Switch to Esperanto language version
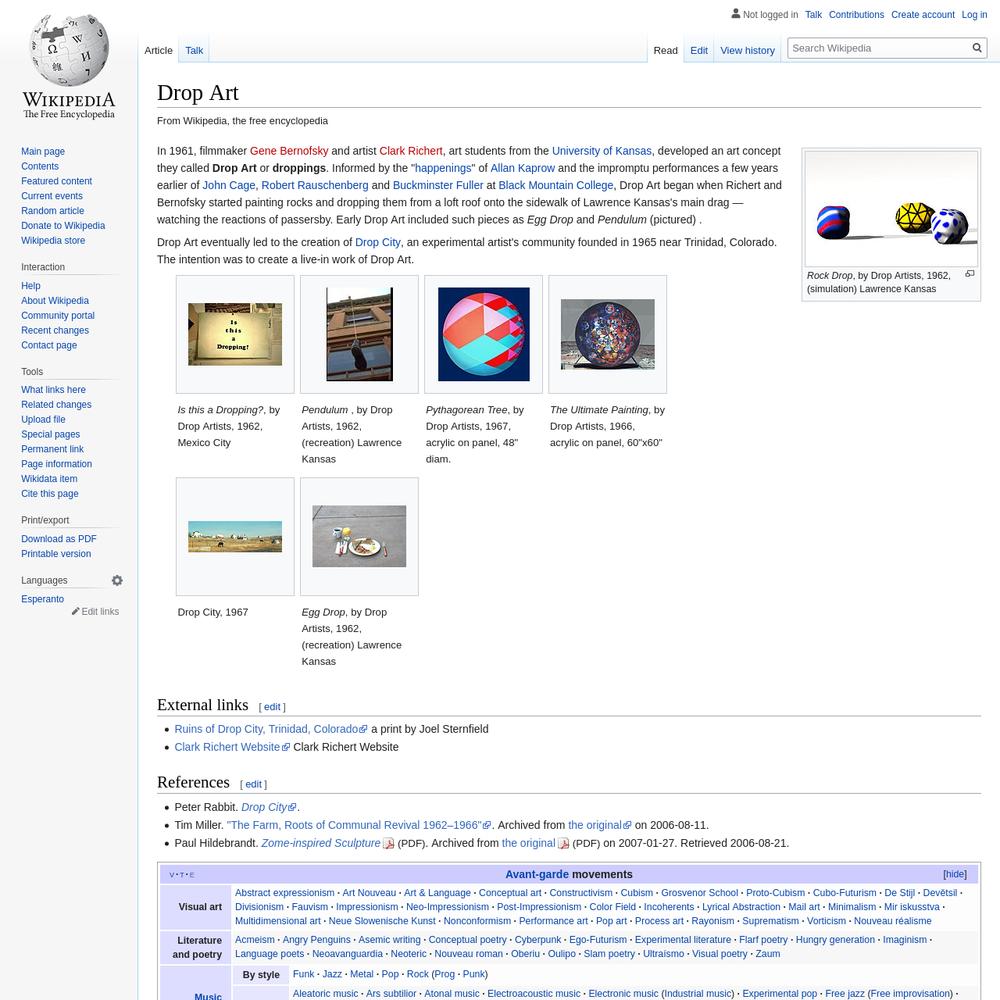Screen dimensions: 1000x1000 [x=42, y=599]
